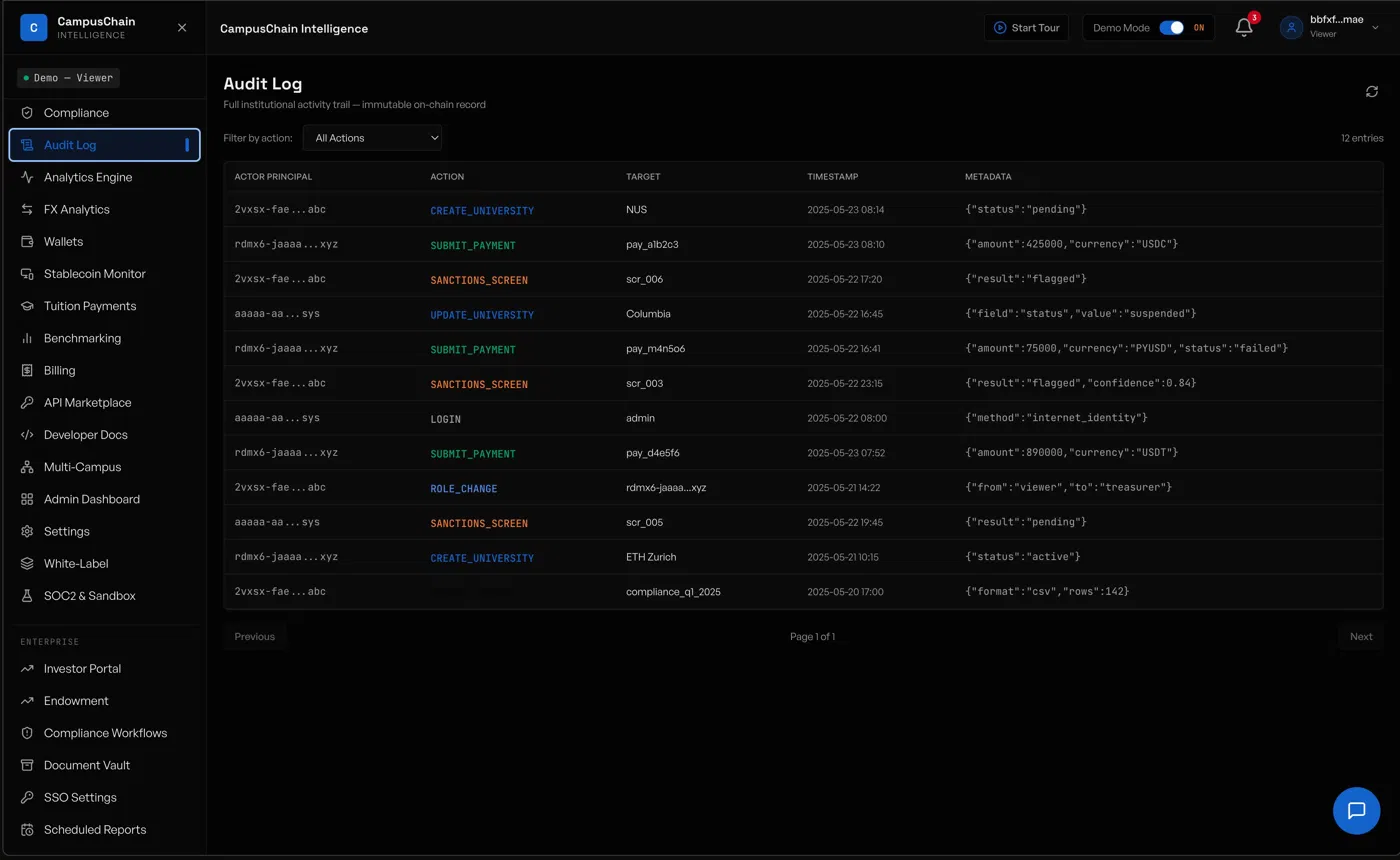Click the Stablecoin Monitor icon
The image size is (1400, 860).
click(x=27, y=274)
